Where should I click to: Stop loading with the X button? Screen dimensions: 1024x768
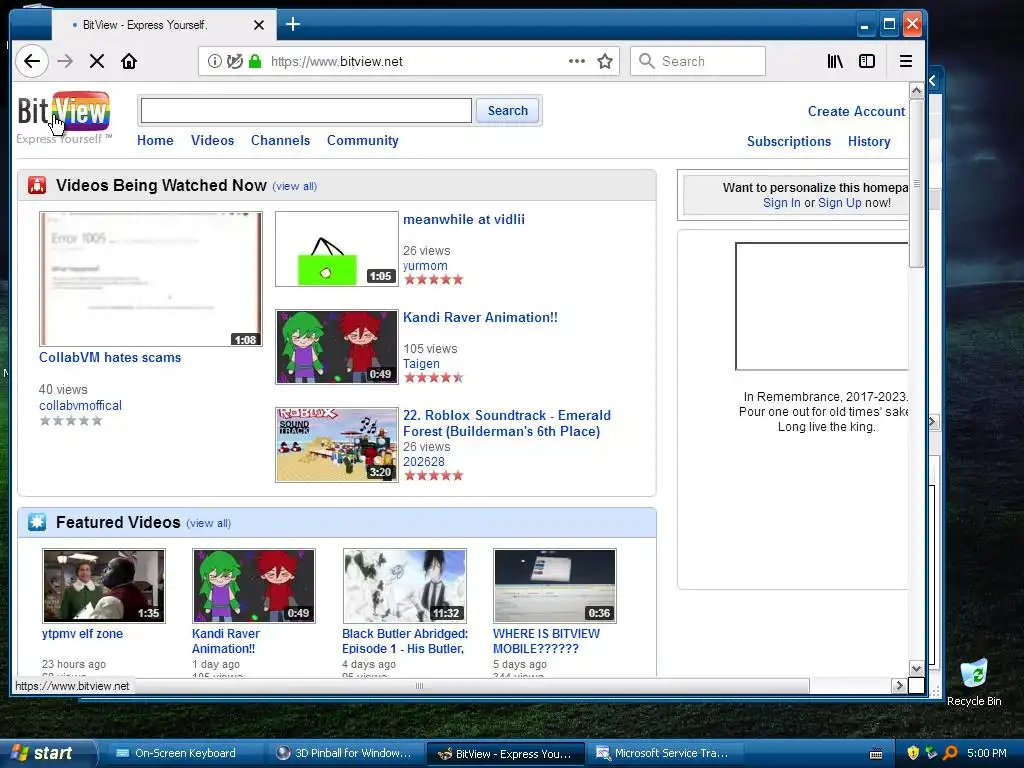coord(97,61)
